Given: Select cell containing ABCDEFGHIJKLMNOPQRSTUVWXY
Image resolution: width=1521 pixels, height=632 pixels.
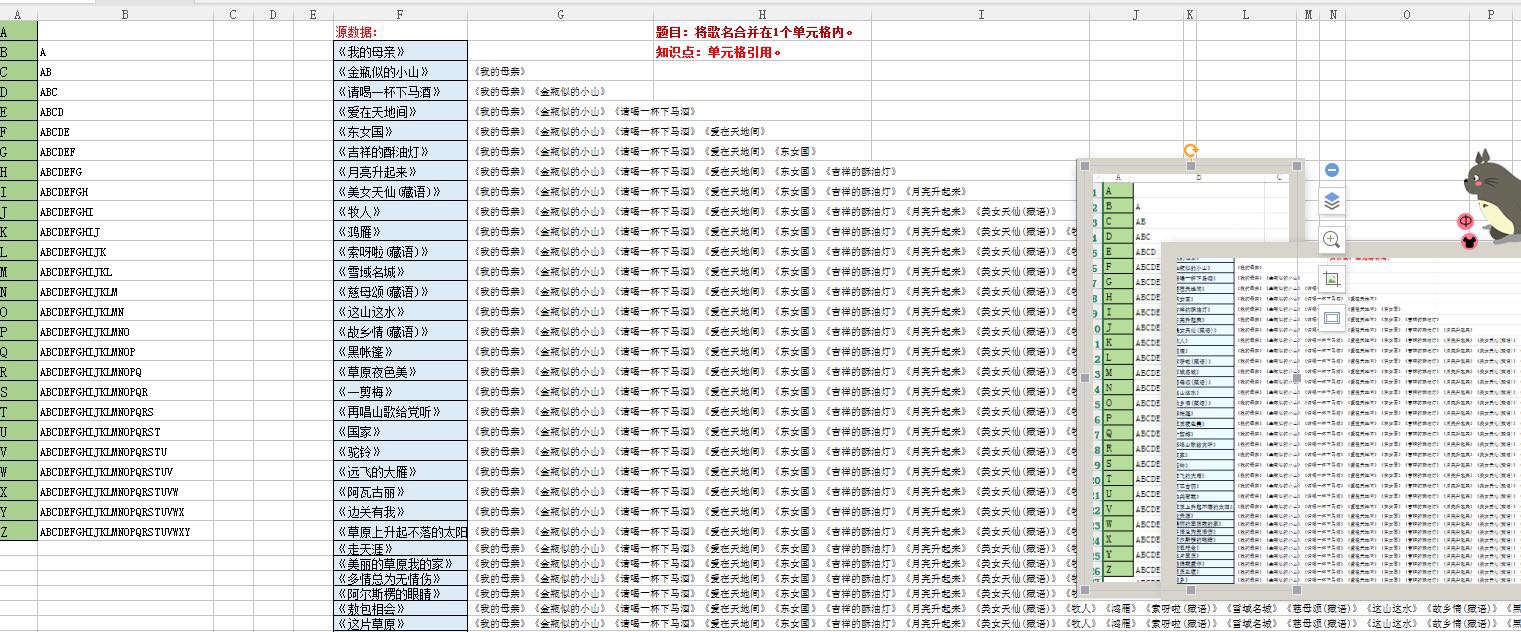Looking at the screenshot, I should tap(124, 532).
